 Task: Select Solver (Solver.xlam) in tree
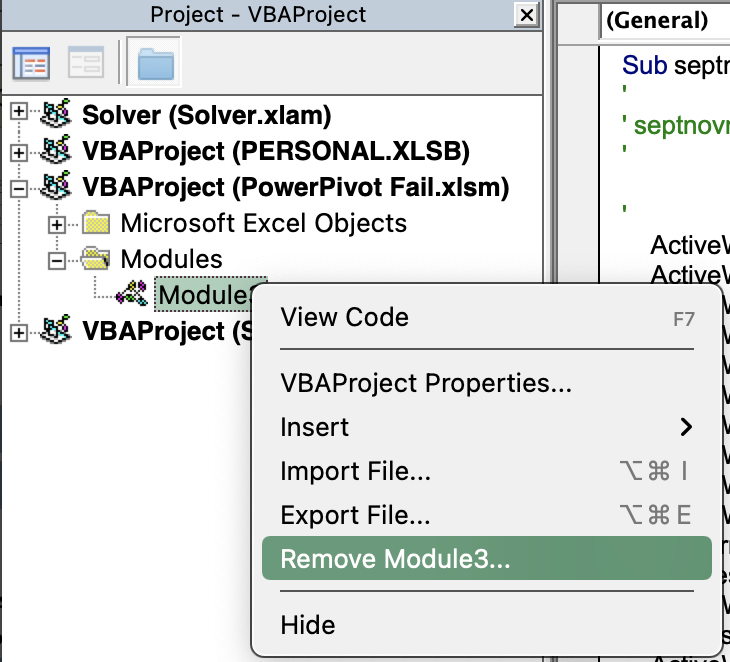[207, 115]
